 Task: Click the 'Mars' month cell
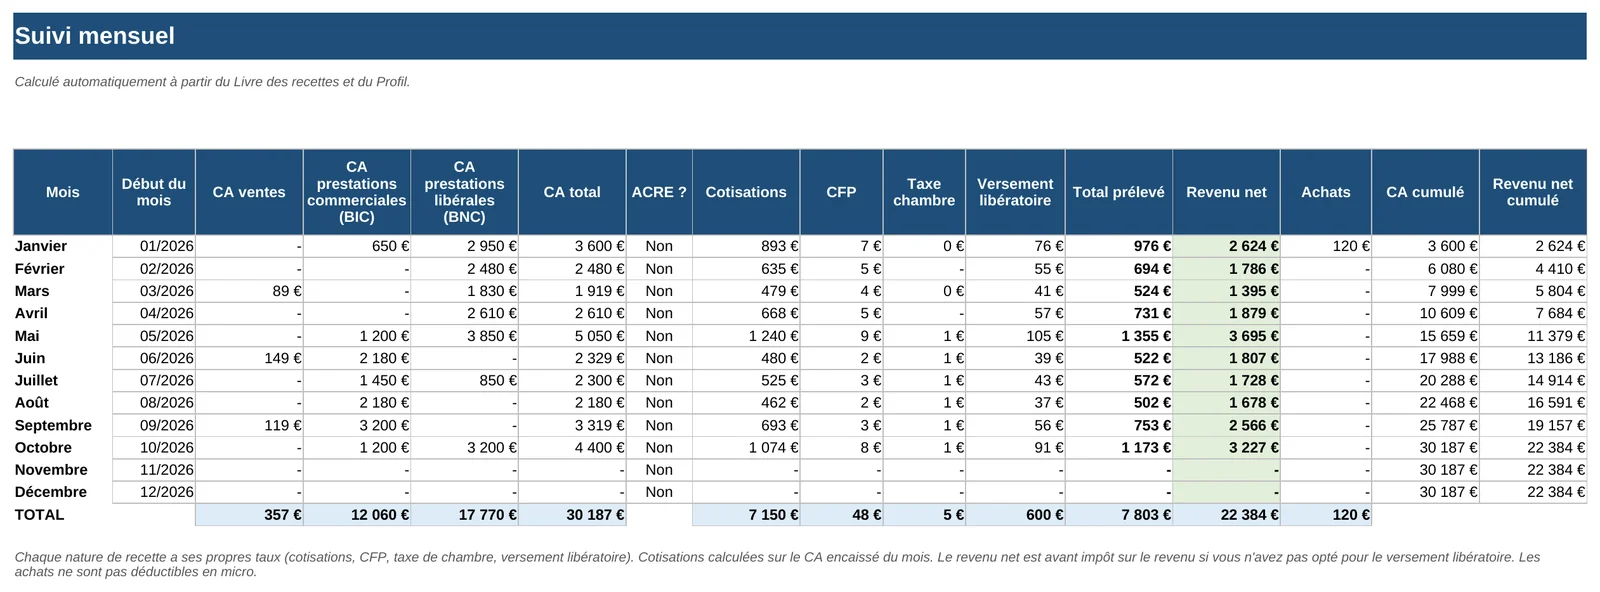(x=63, y=291)
